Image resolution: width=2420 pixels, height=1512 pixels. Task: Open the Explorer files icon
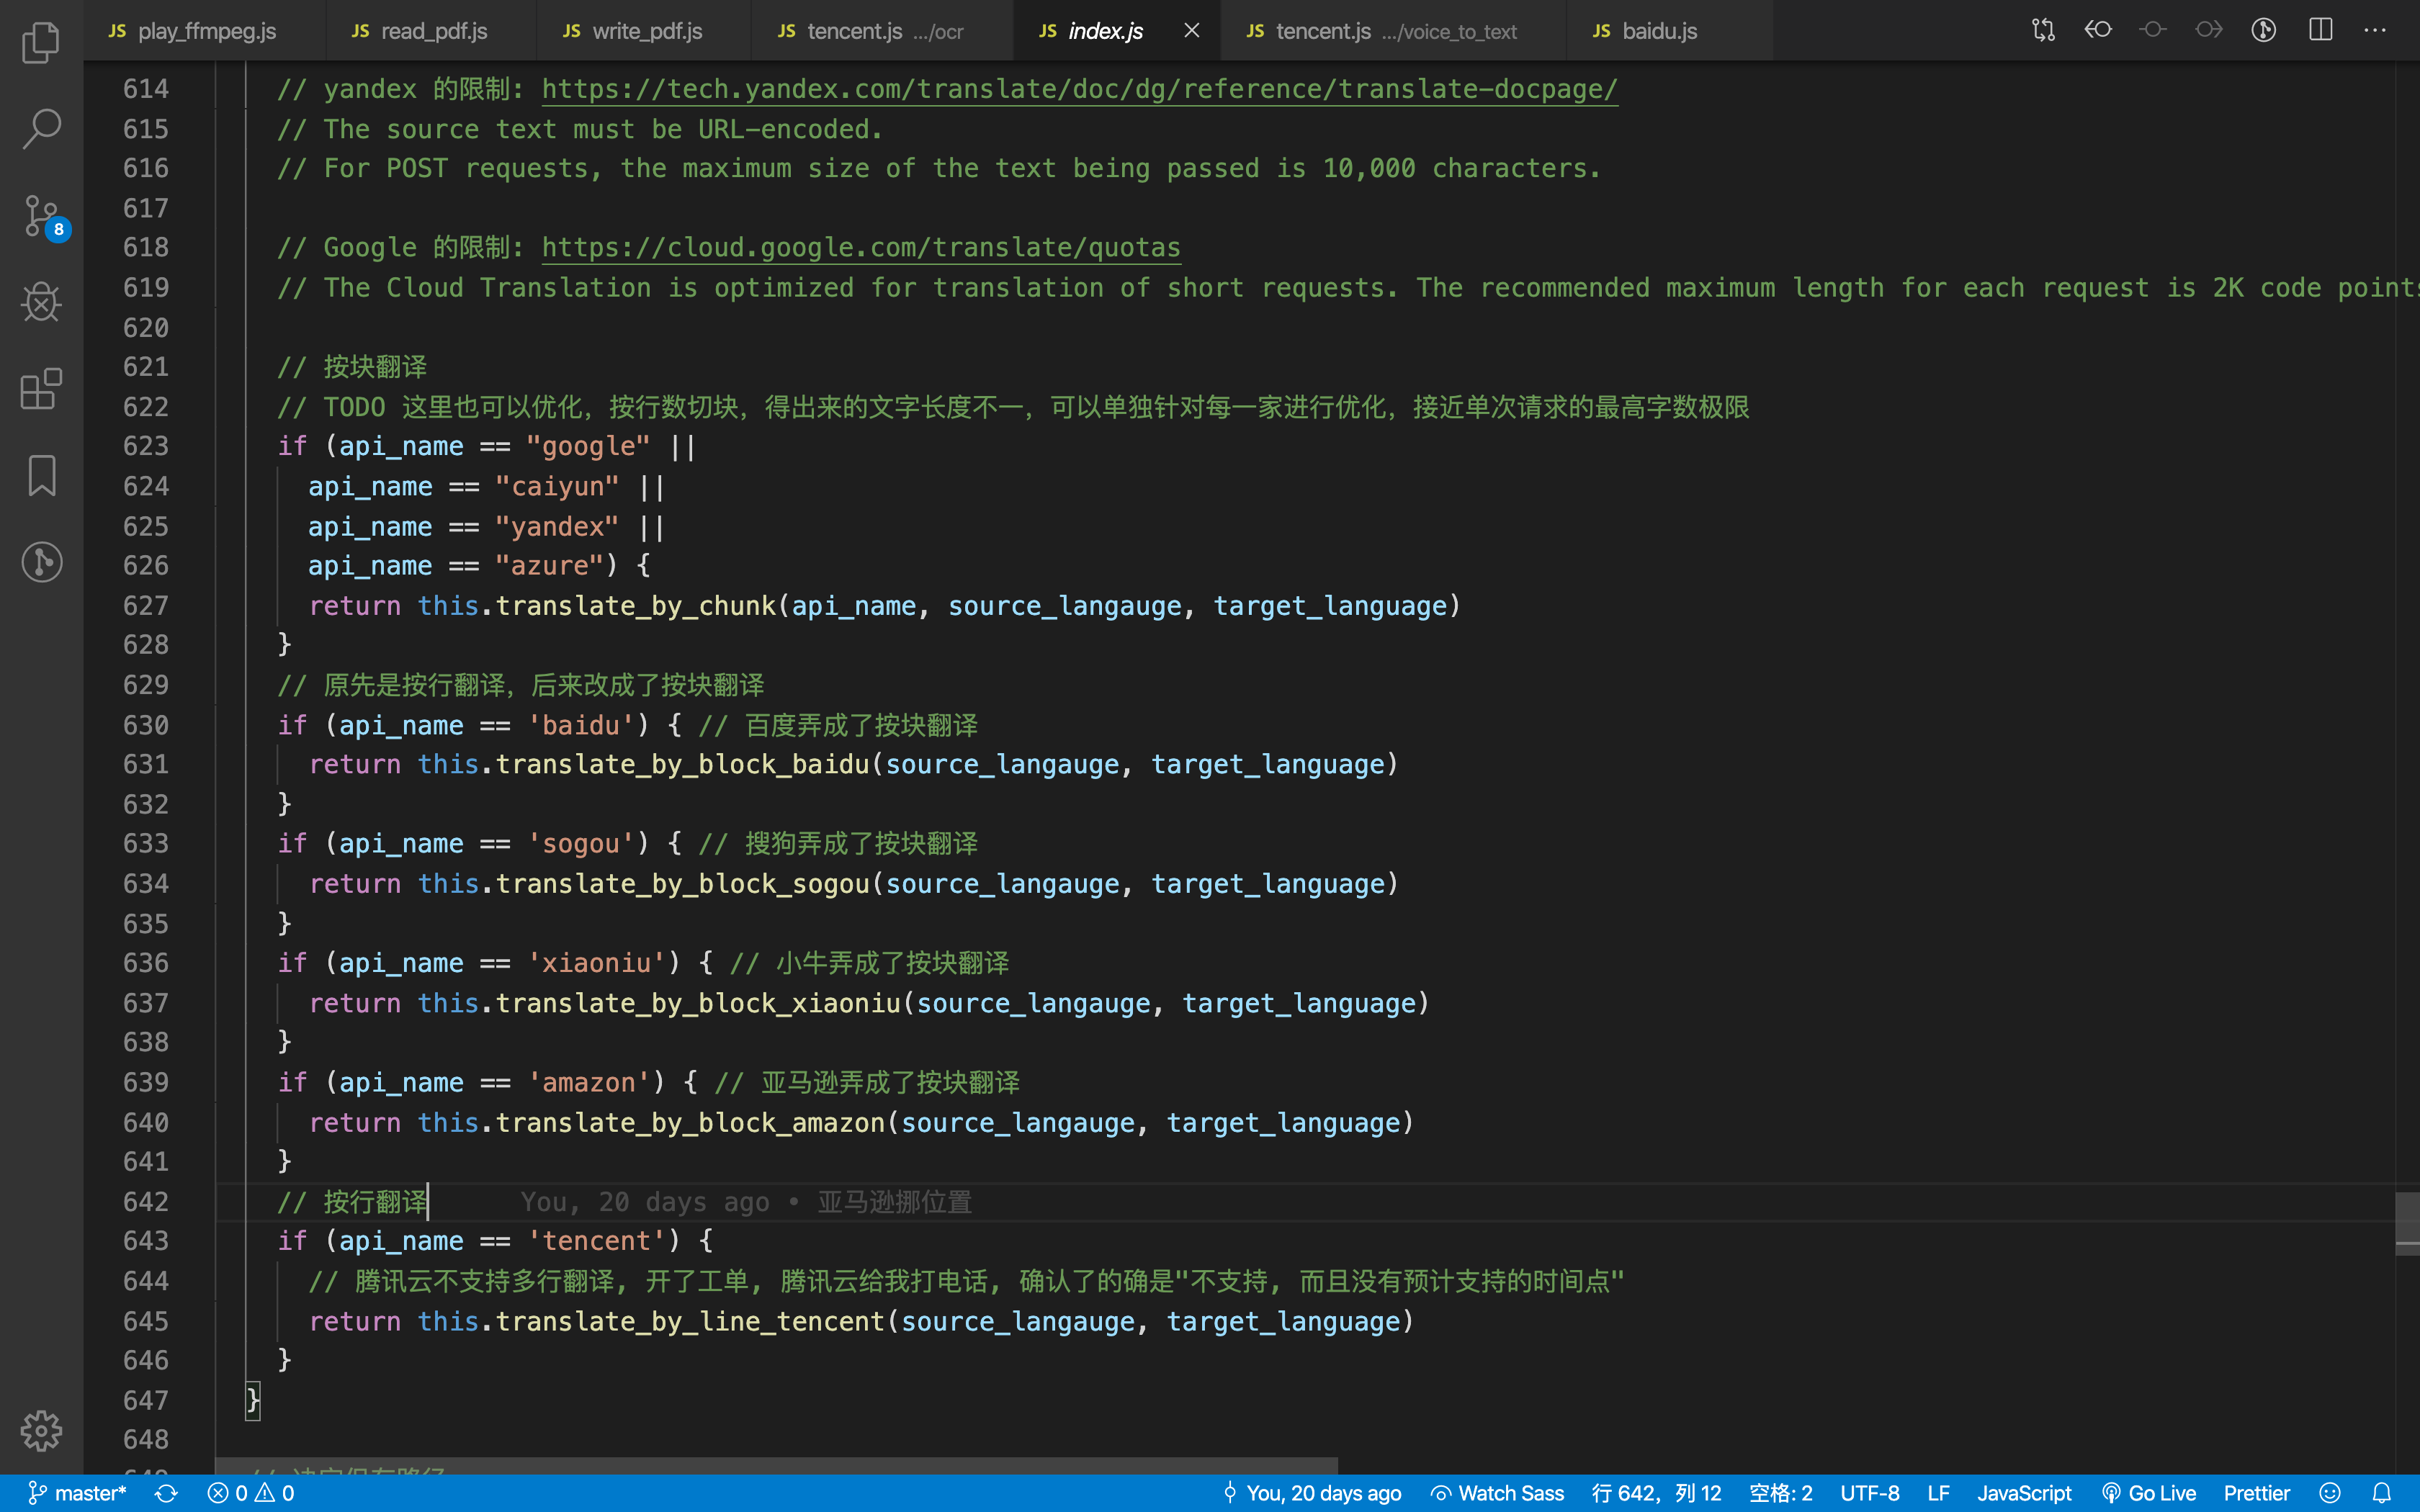click(x=41, y=42)
